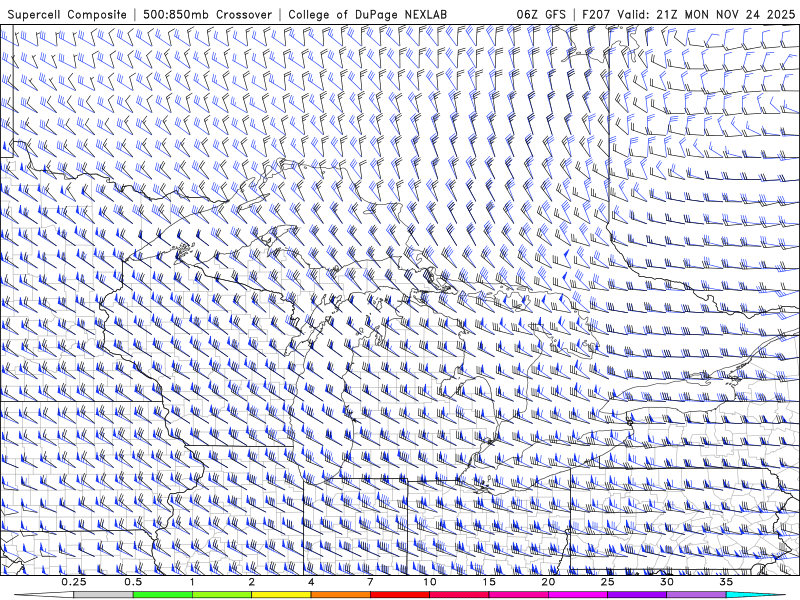Select the lime 1–2 color bar segment
Image resolution: width=800 pixels, height=600 pixels.
click(222, 595)
